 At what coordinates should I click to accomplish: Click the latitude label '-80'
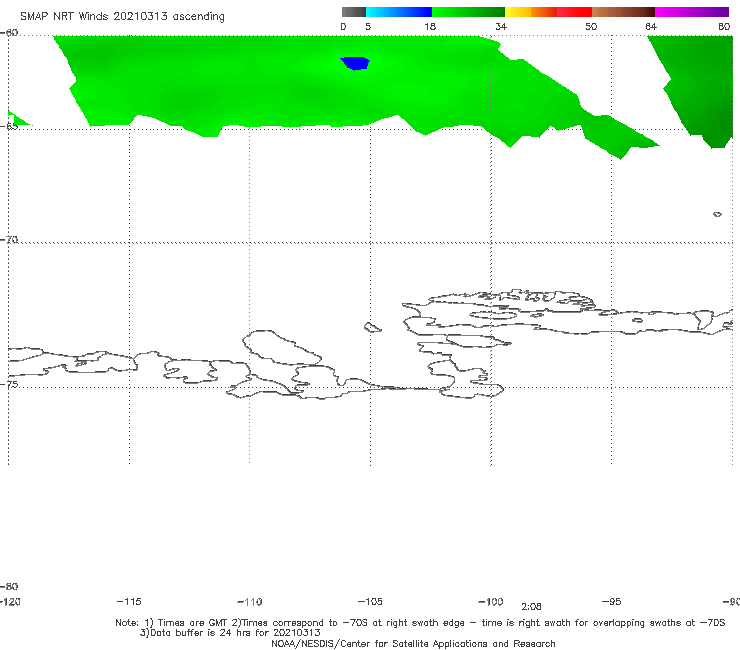[9, 586]
